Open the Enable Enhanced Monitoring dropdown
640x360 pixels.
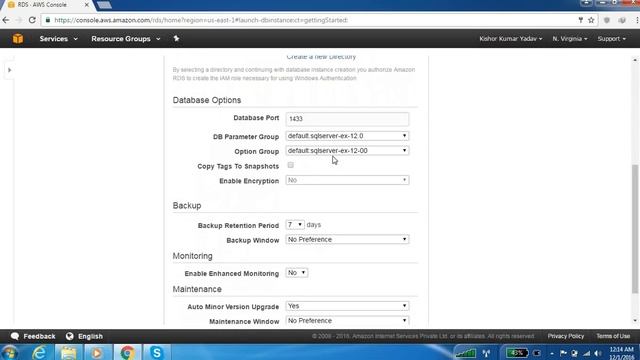pyautogui.click(x=297, y=273)
